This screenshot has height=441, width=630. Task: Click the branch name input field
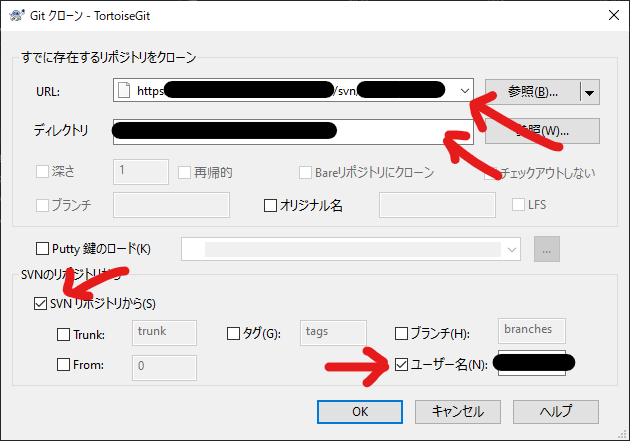coord(171,205)
